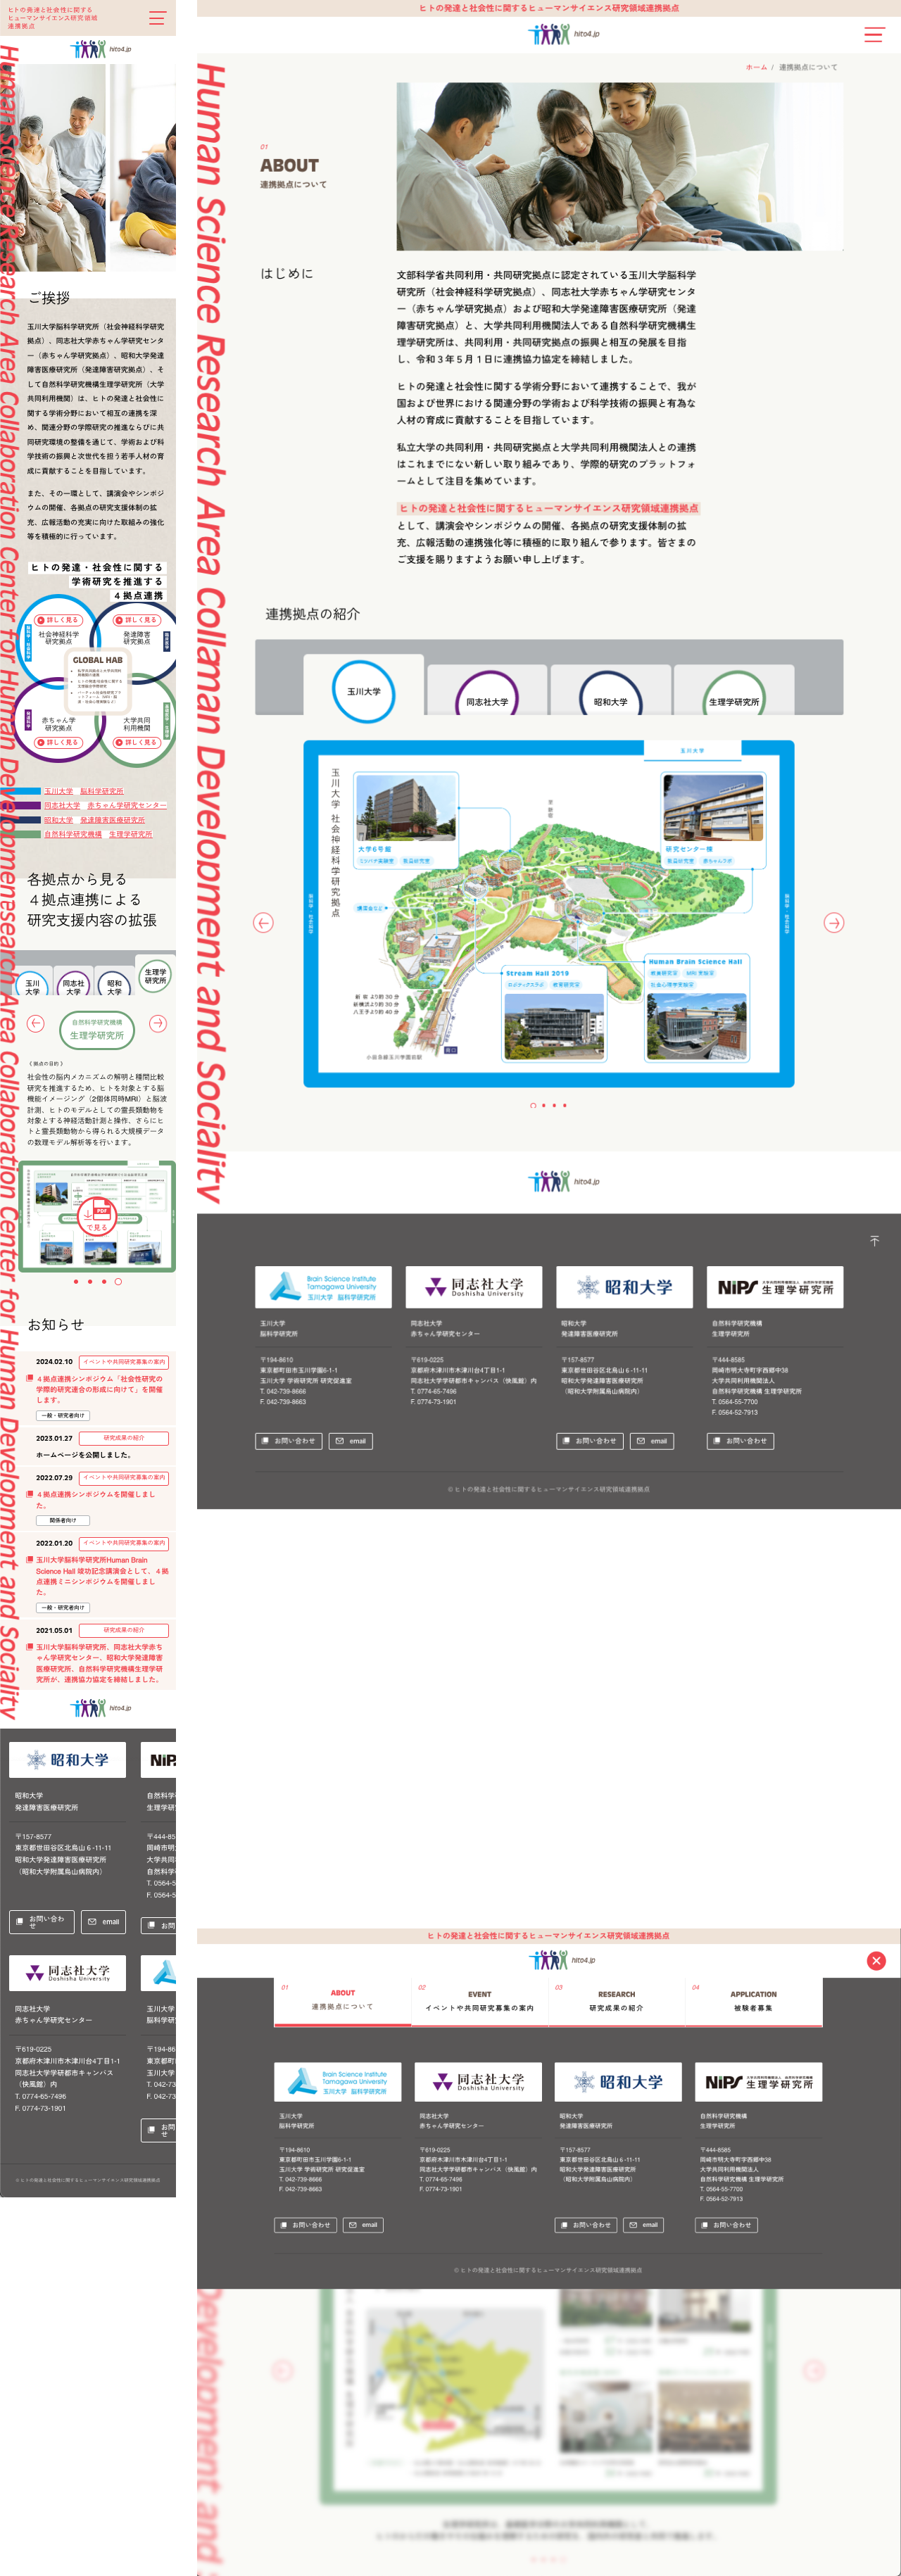Viewport: 901px width, 2576px height.
Task: Open the mobile hamburger menu icon
Action: pyautogui.click(x=157, y=18)
